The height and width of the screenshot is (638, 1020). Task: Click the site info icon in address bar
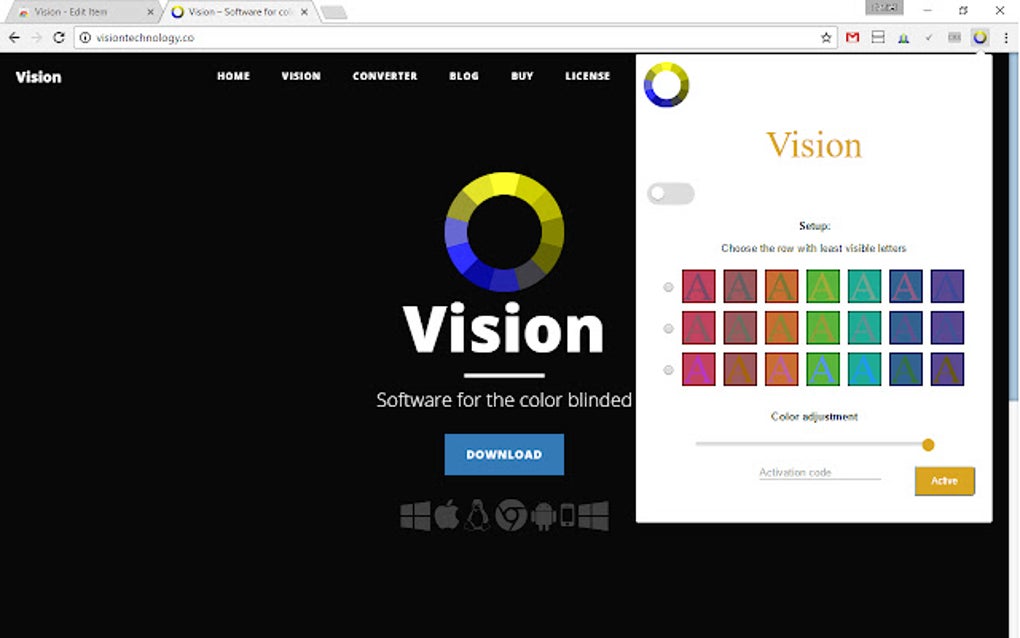85,38
